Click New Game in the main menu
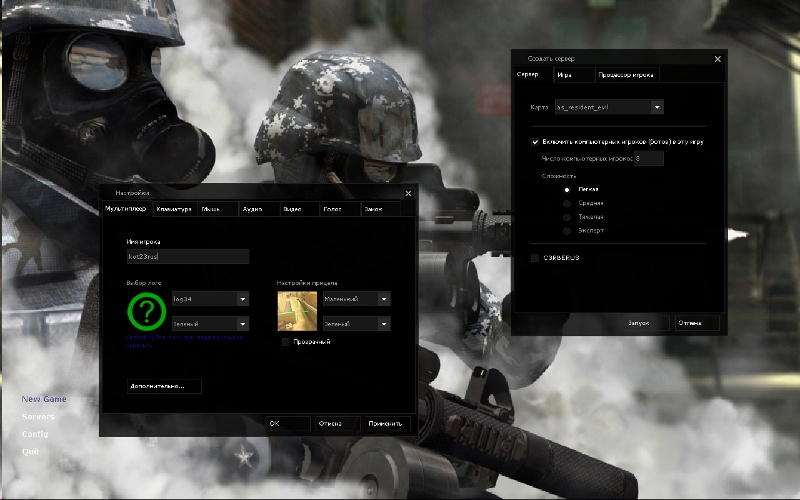 pos(44,399)
